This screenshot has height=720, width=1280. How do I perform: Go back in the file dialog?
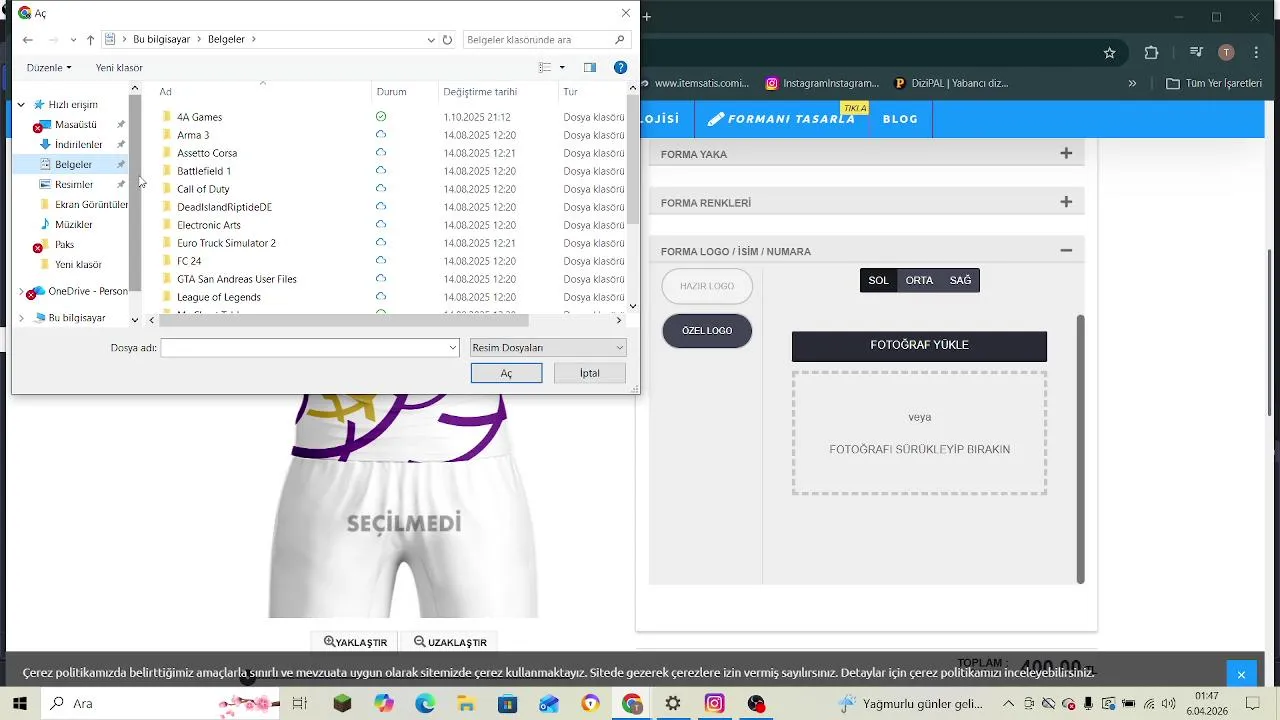[27, 40]
